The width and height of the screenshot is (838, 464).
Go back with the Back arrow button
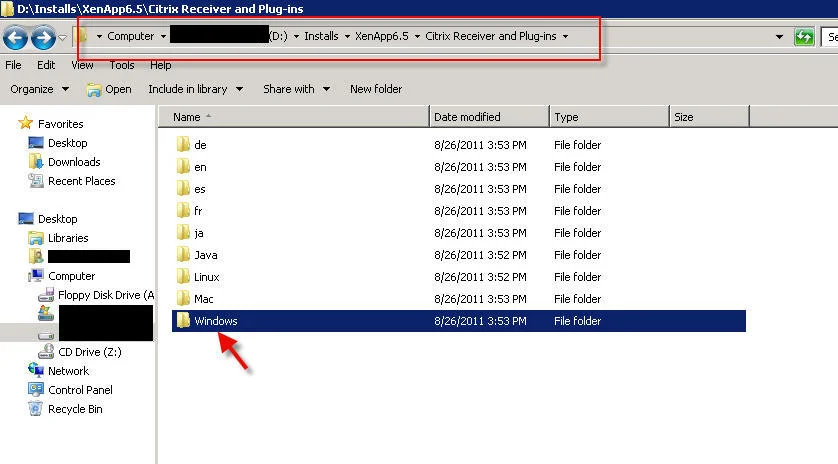coord(15,37)
